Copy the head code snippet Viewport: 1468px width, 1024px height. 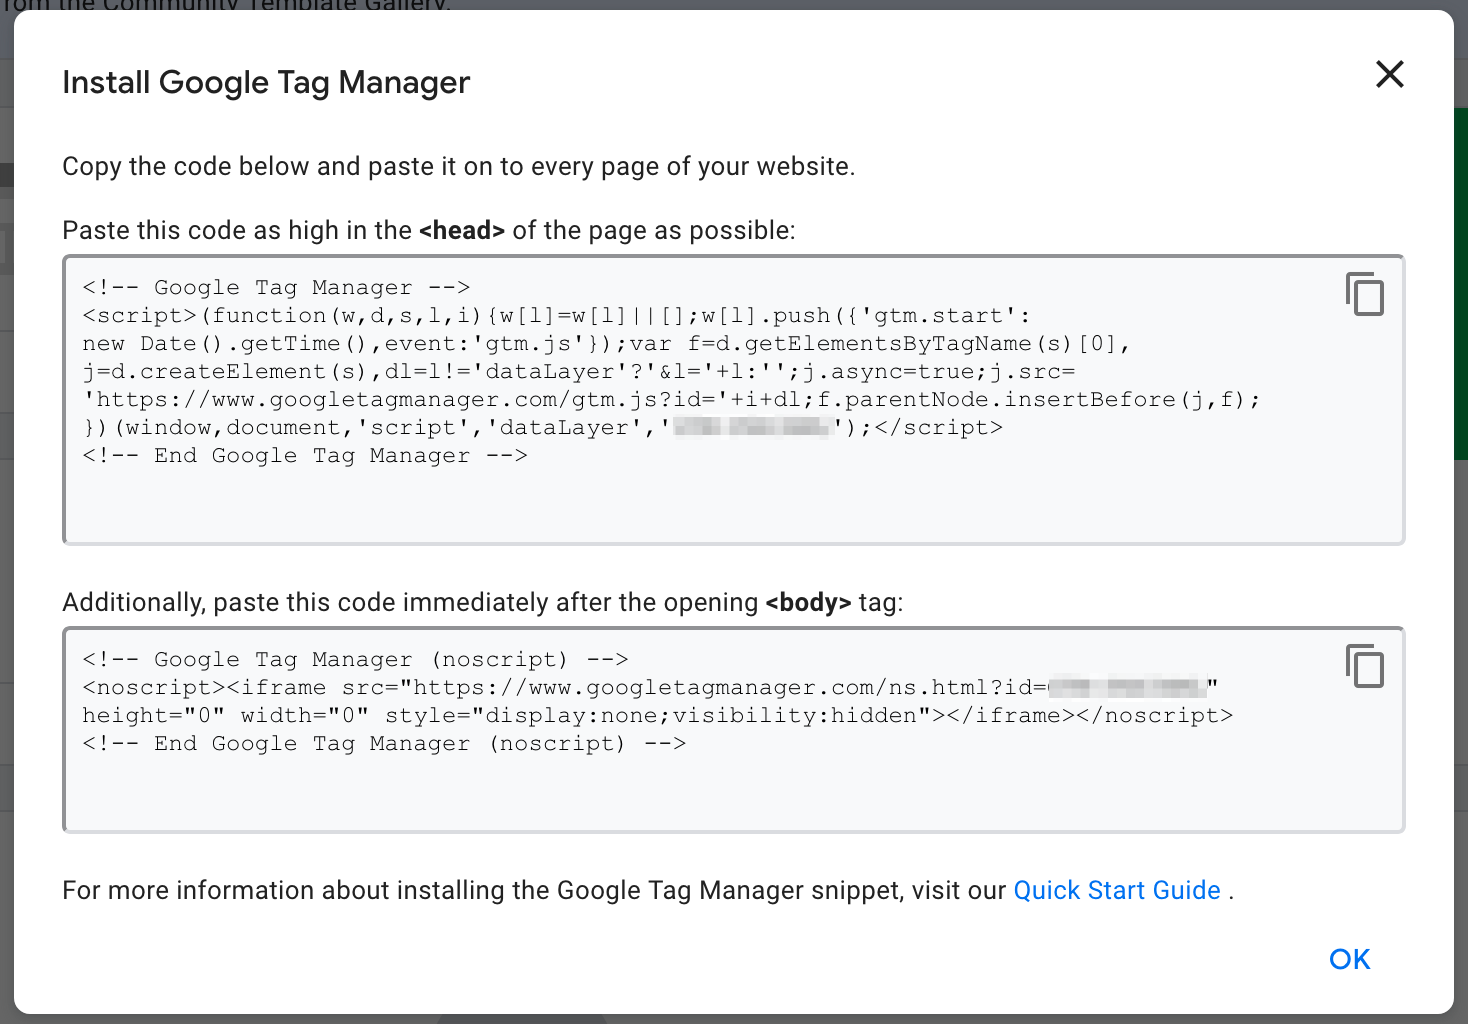(x=1365, y=294)
